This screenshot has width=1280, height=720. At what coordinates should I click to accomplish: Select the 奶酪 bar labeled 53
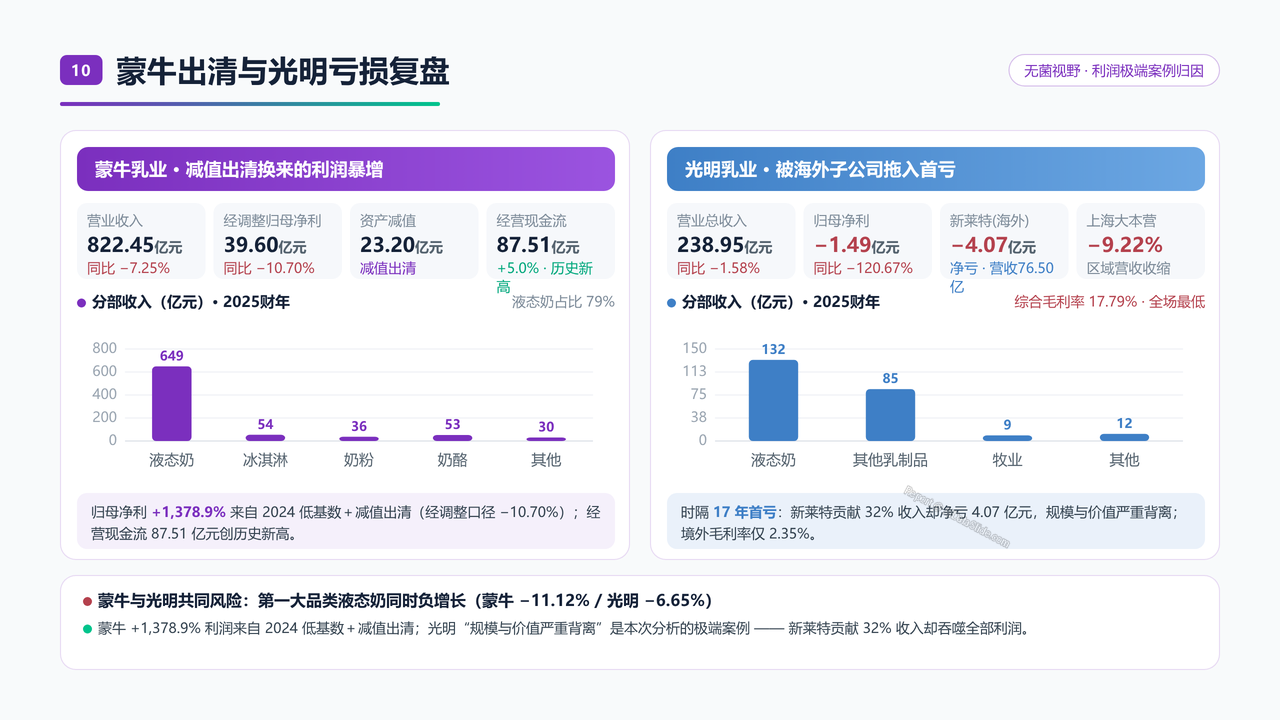pos(453,438)
